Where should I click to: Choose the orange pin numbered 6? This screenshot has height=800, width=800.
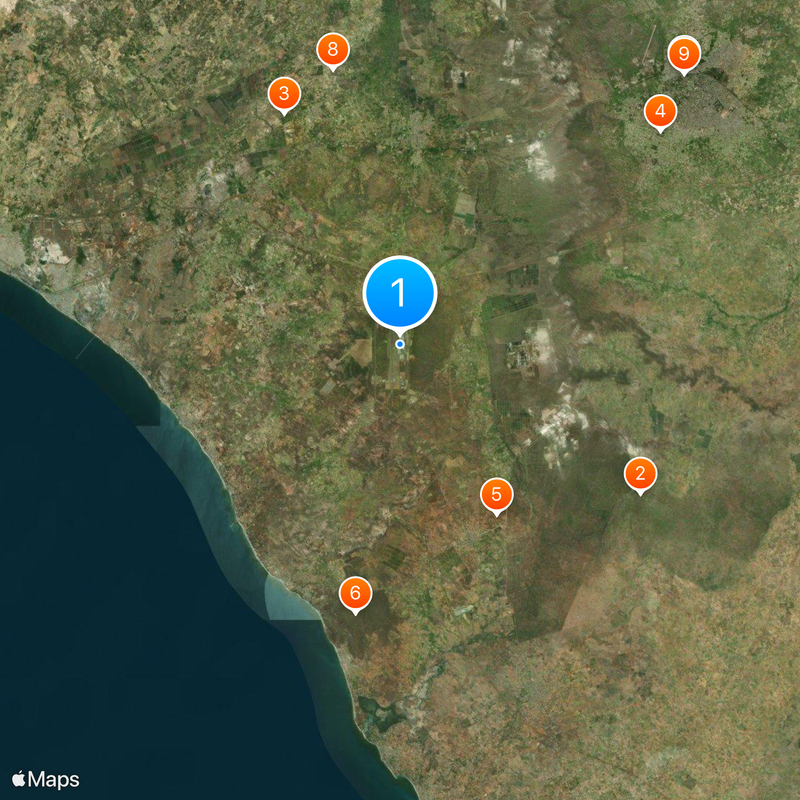356,593
